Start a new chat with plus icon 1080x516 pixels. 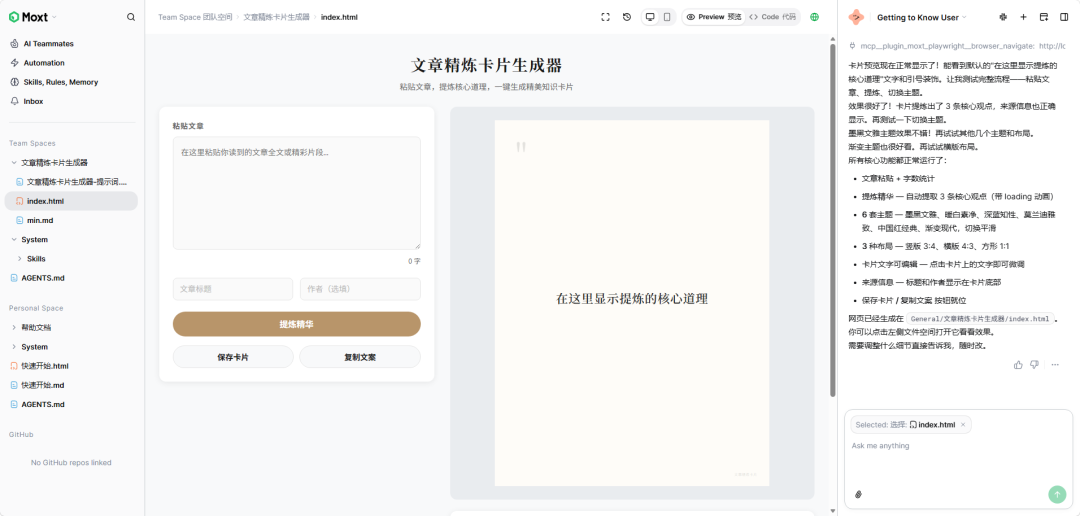tap(1024, 17)
